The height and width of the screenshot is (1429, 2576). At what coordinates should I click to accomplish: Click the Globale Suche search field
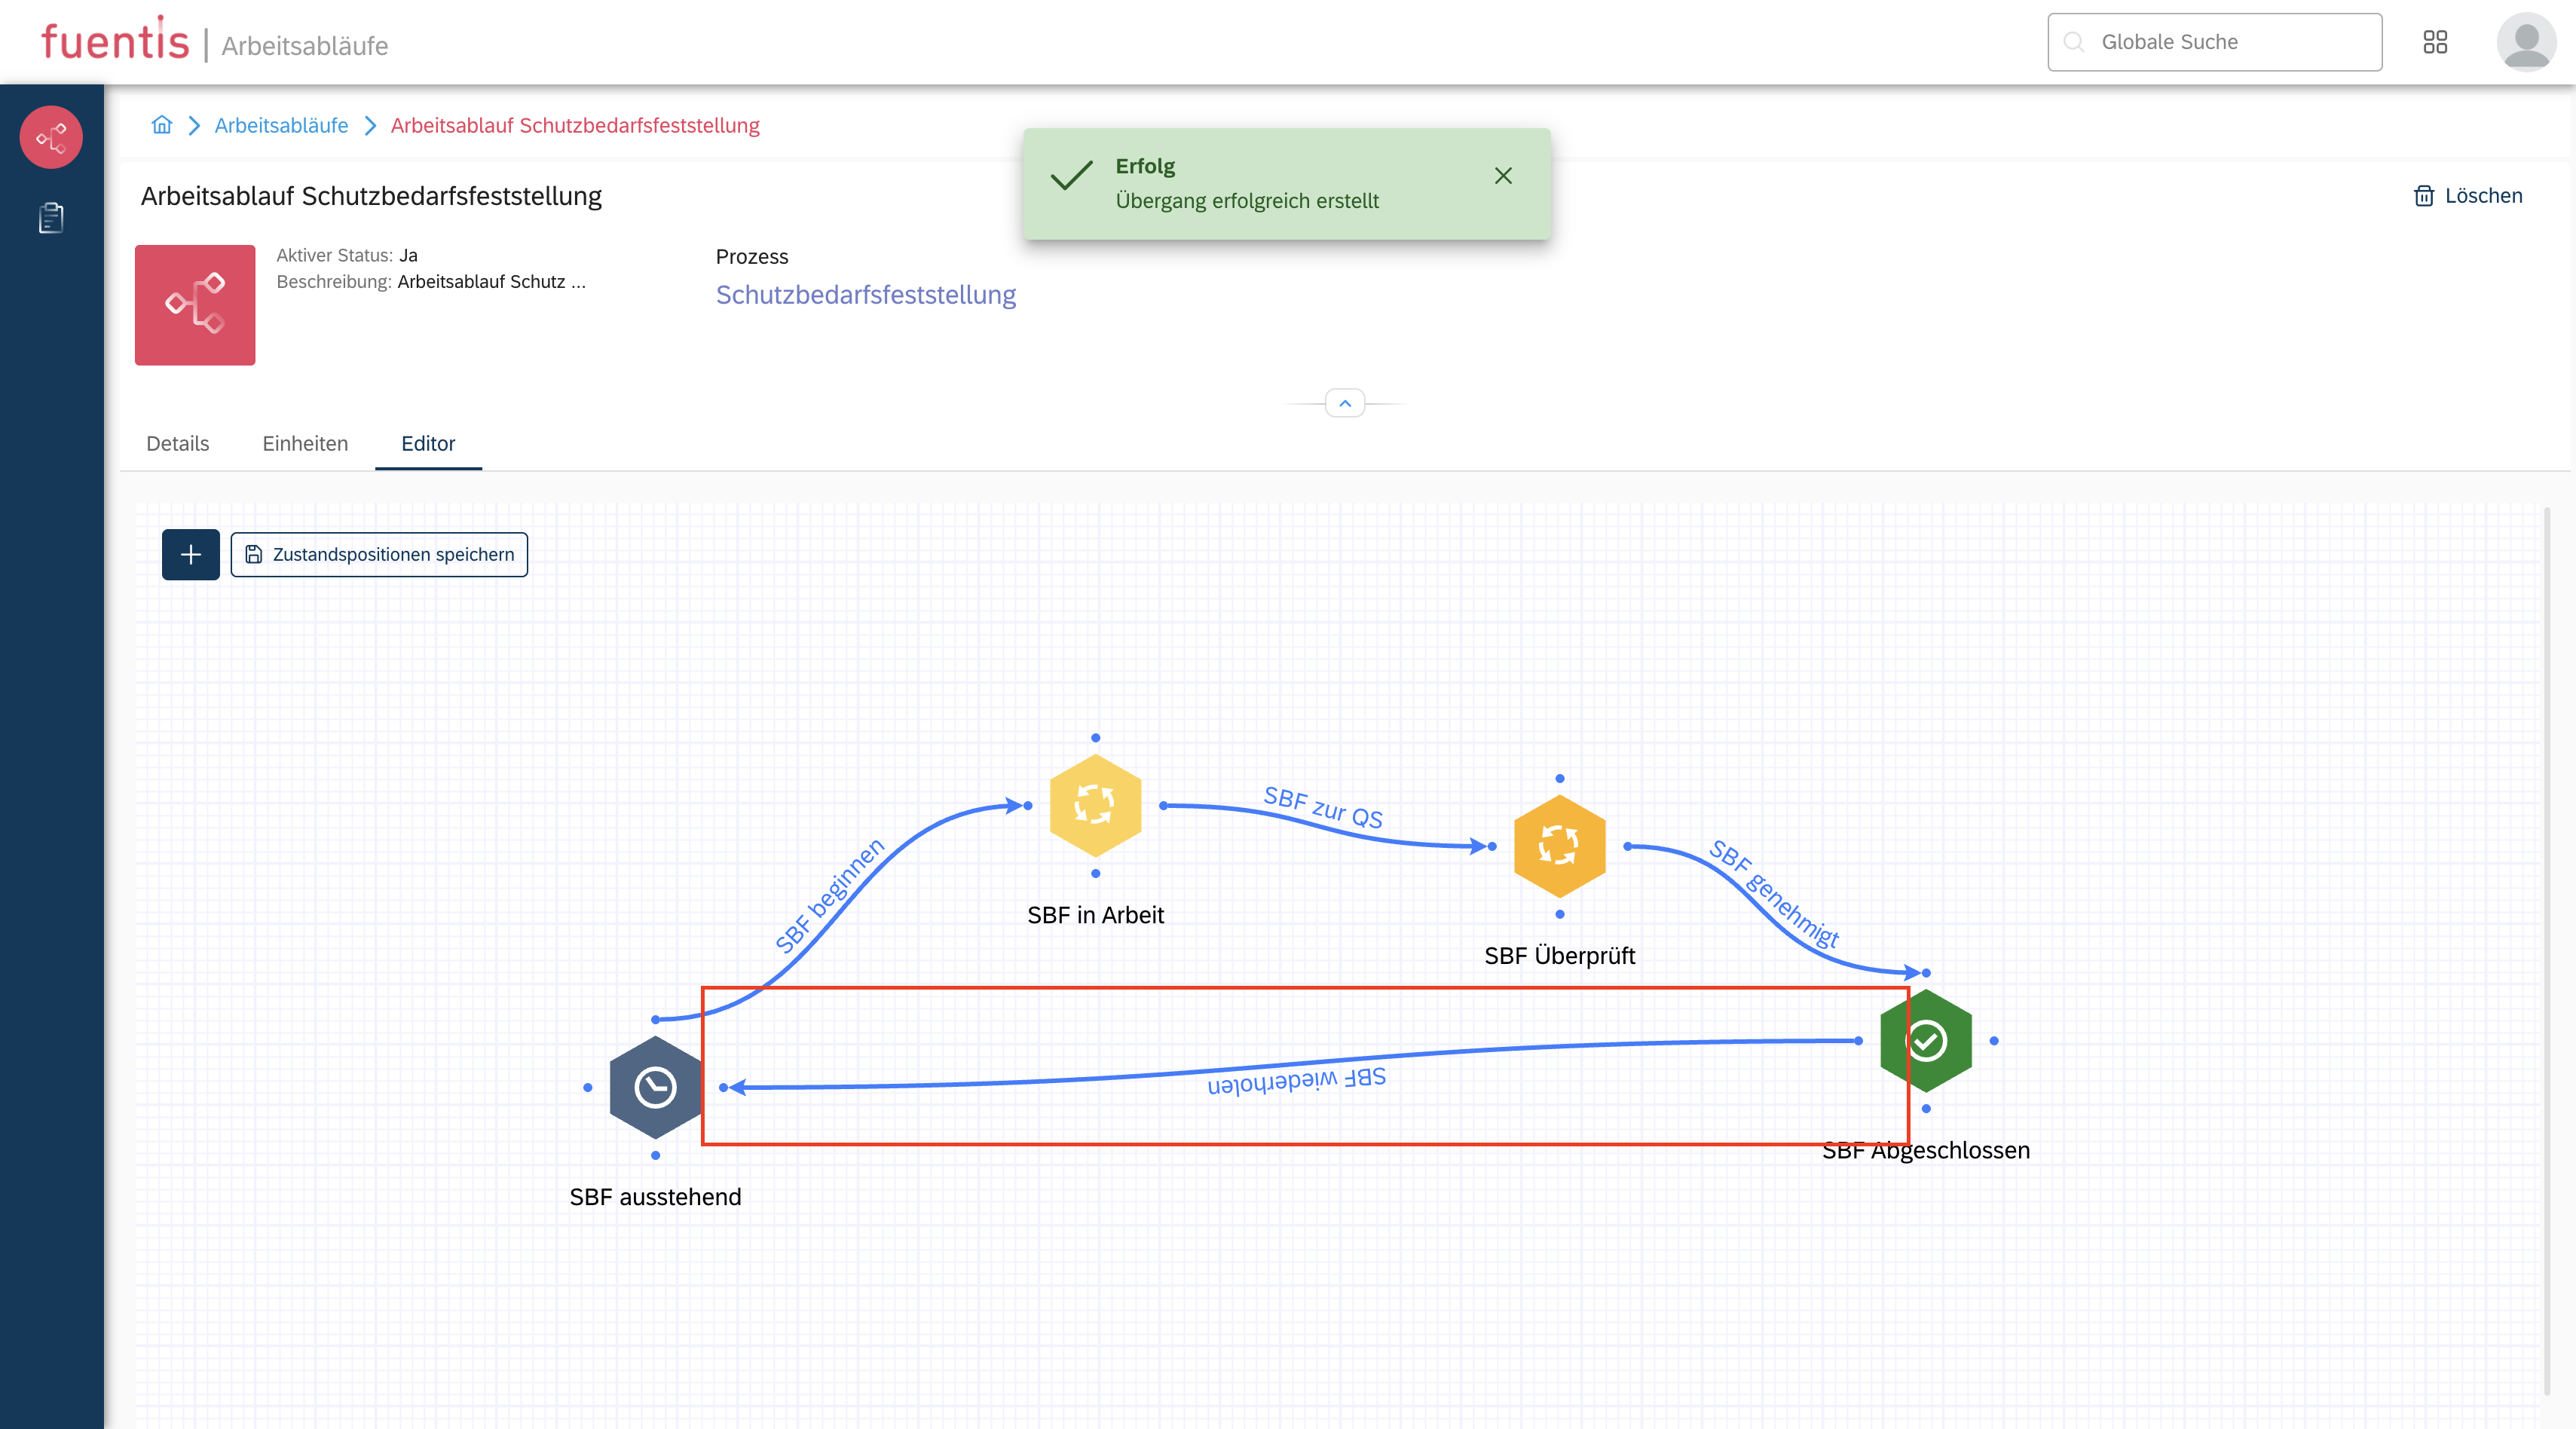[x=2214, y=42]
